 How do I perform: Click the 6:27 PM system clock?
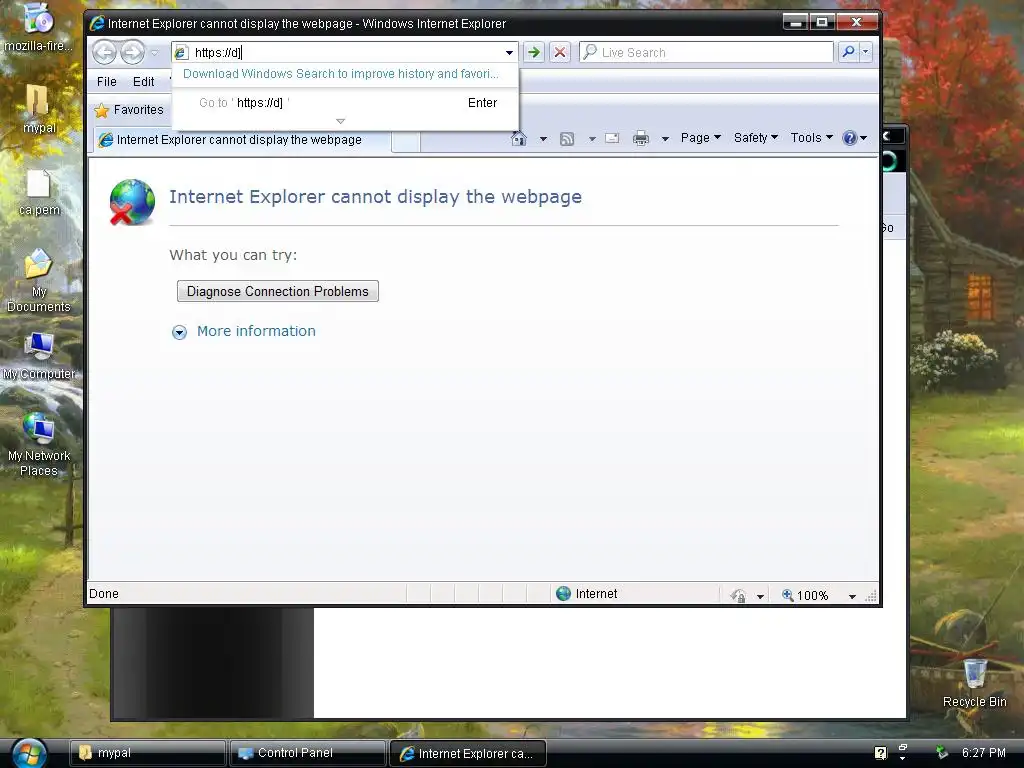[x=984, y=753]
